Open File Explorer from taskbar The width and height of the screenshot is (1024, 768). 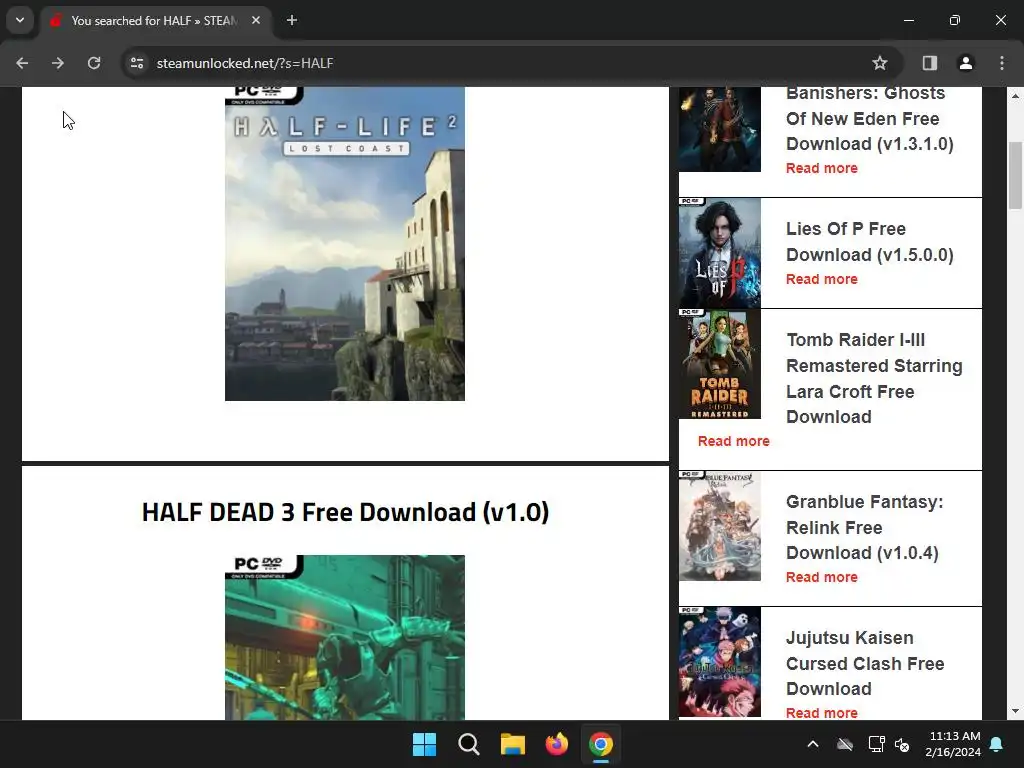click(x=513, y=744)
